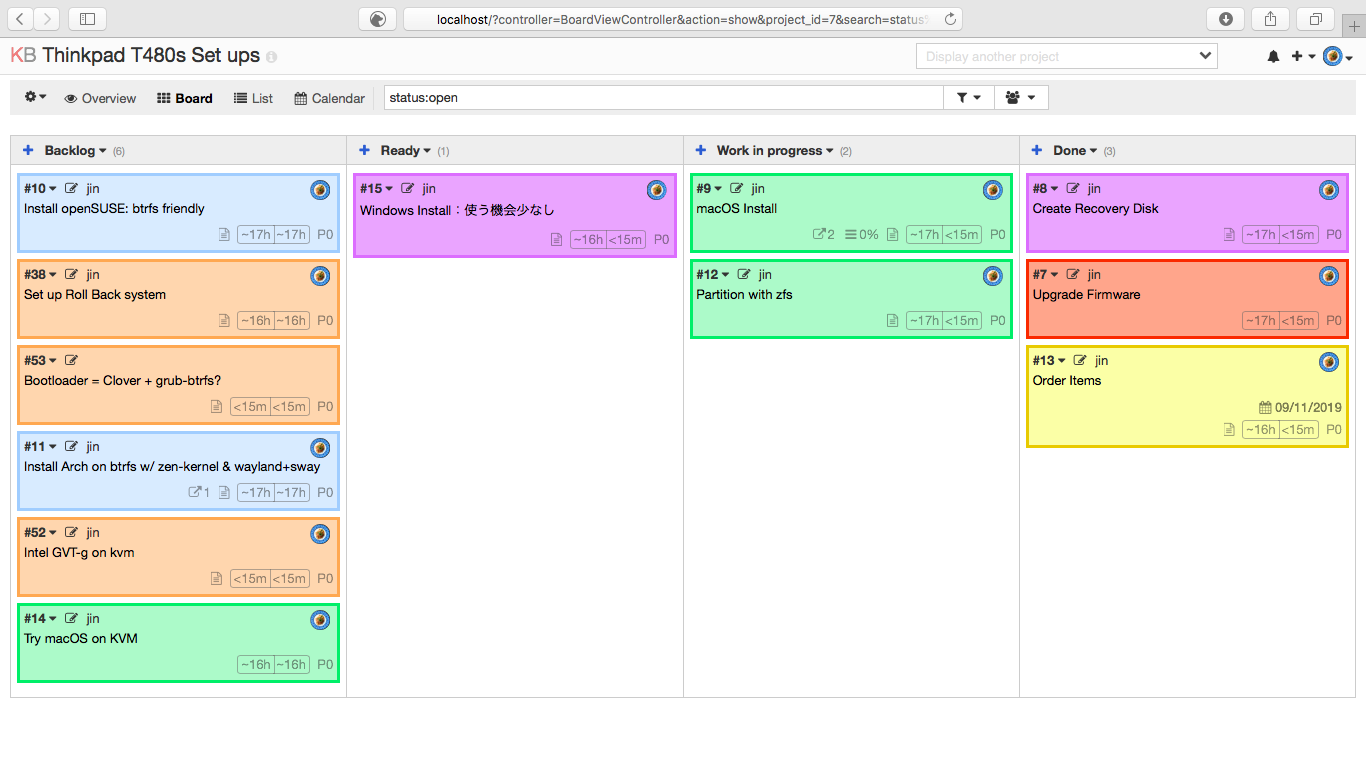
Task: Open Work in progress column dropdown
Action: pos(775,151)
